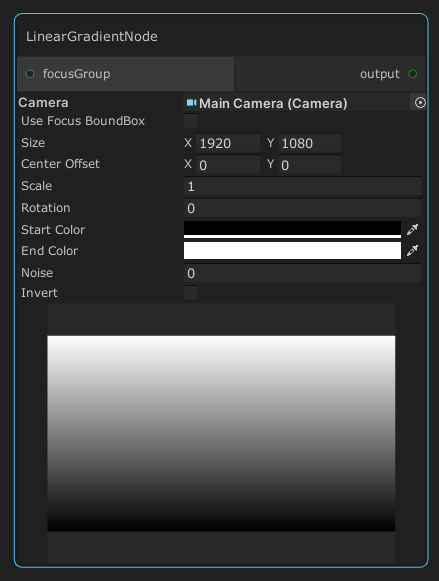Click the Noise property label

(x=37, y=273)
